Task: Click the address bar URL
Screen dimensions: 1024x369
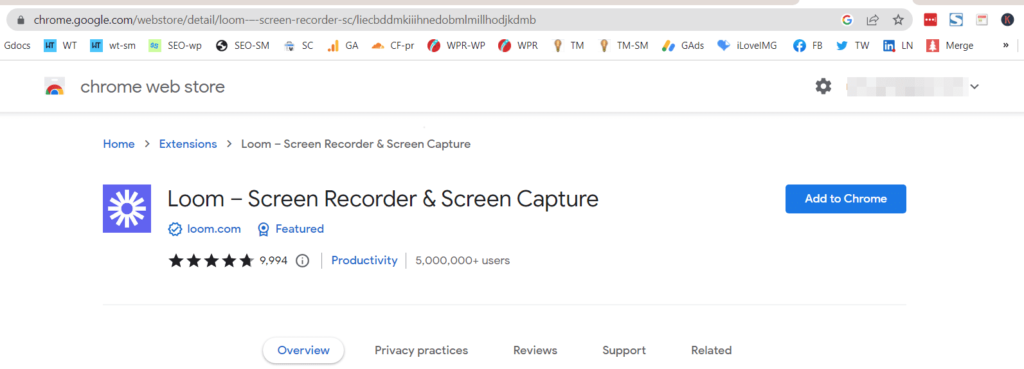Action: tap(285, 20)
